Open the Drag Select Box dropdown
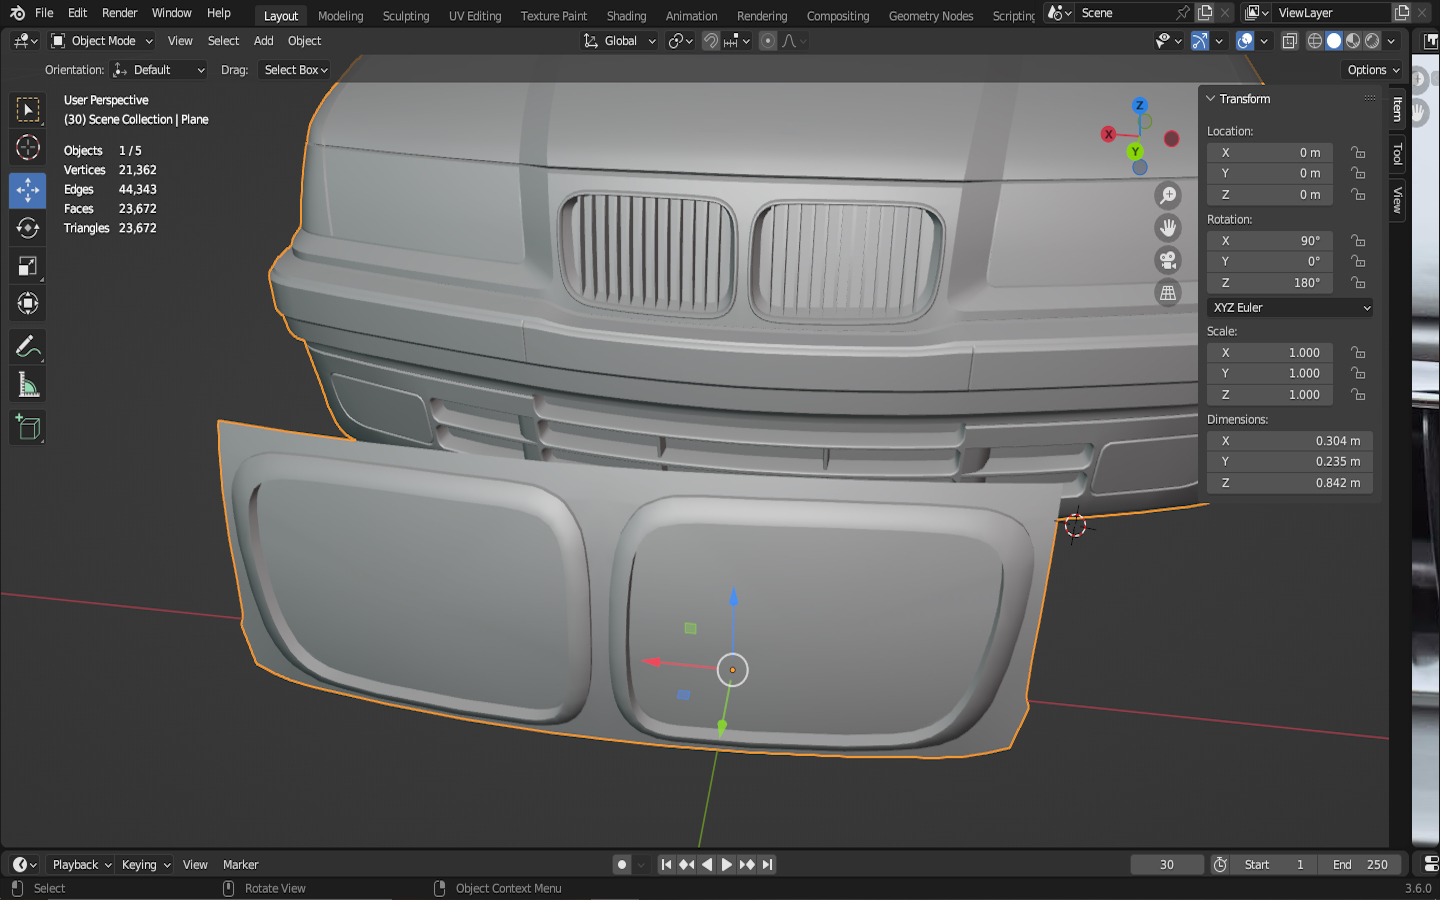The width and height of the screenshot is (1440, 900). click(x=295, y=70)
